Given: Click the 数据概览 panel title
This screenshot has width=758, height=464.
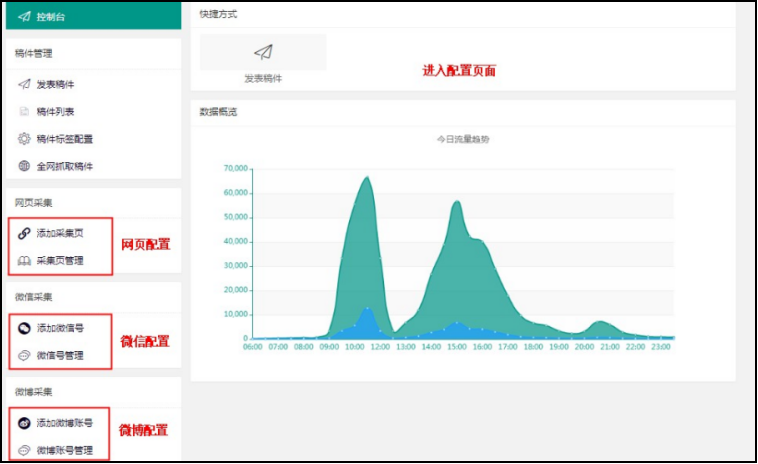Looking at the screenshot, I should tap(218, 112).
